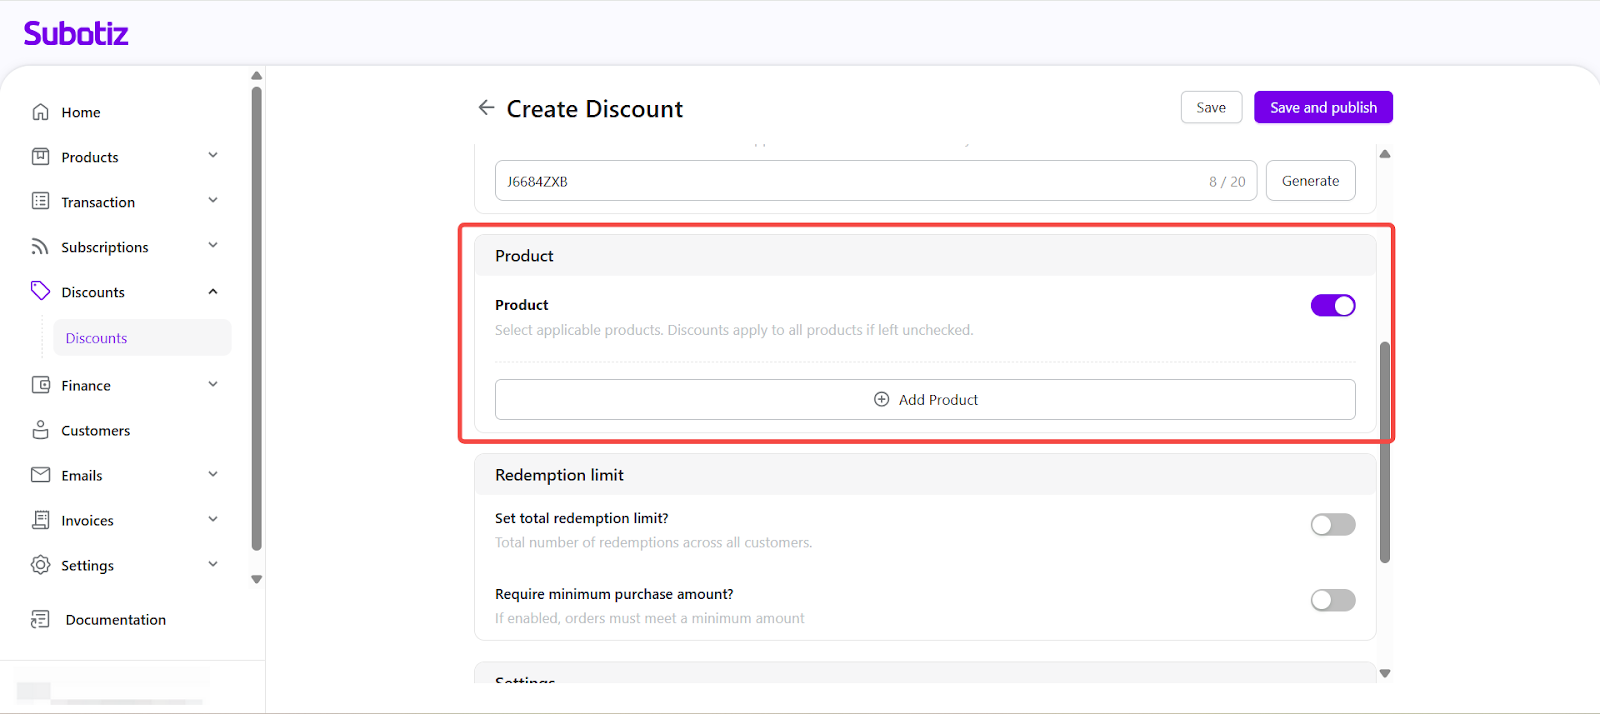The height and width of the screenshot is (714, 1600).
Task: Expand the Invoices menu chevron
Action: 213,520
